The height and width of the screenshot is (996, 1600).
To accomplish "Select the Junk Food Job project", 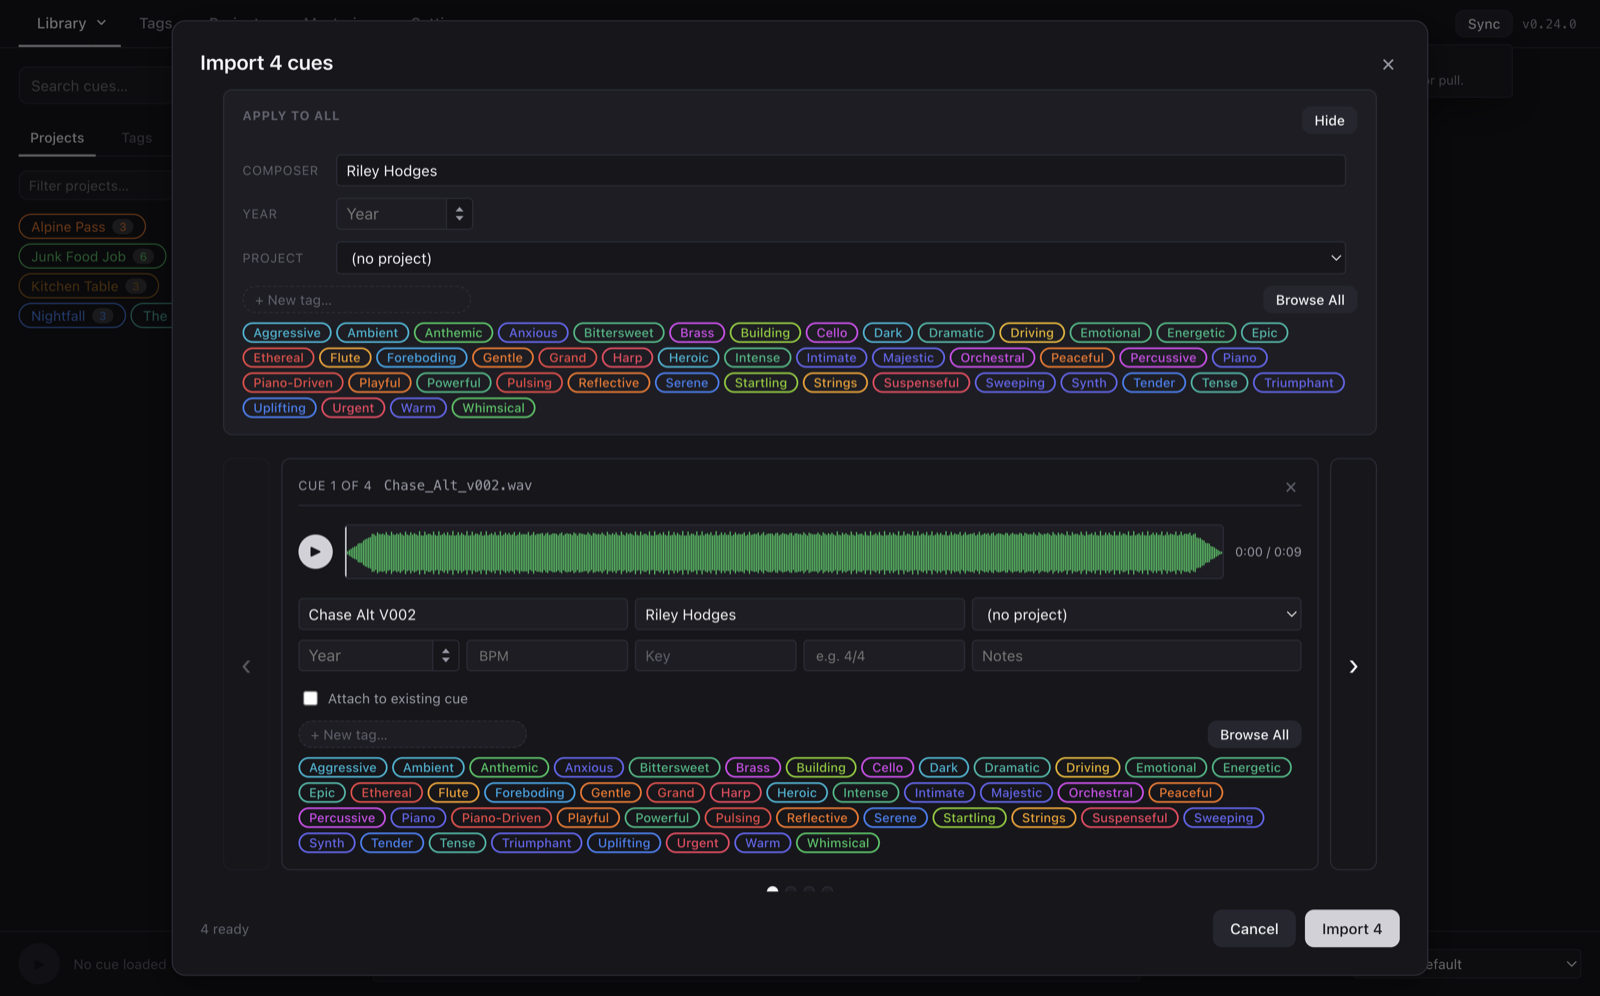I will point(92,257).
